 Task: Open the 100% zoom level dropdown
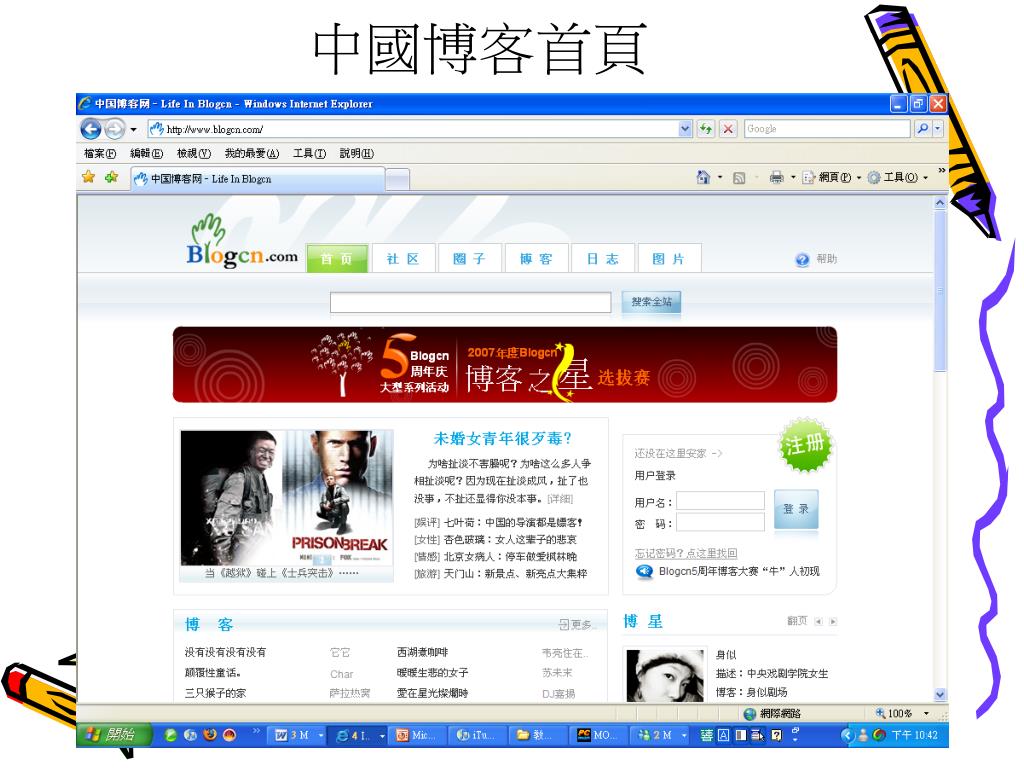(x=925, y=714)
